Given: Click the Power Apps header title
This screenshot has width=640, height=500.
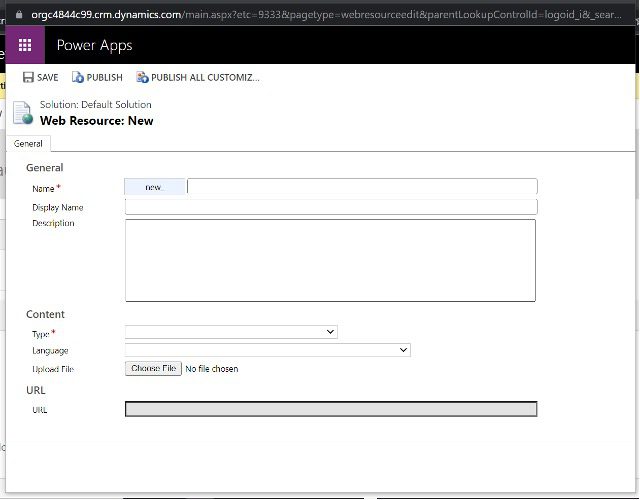Looking at the screenshot, I should (94, 45).
